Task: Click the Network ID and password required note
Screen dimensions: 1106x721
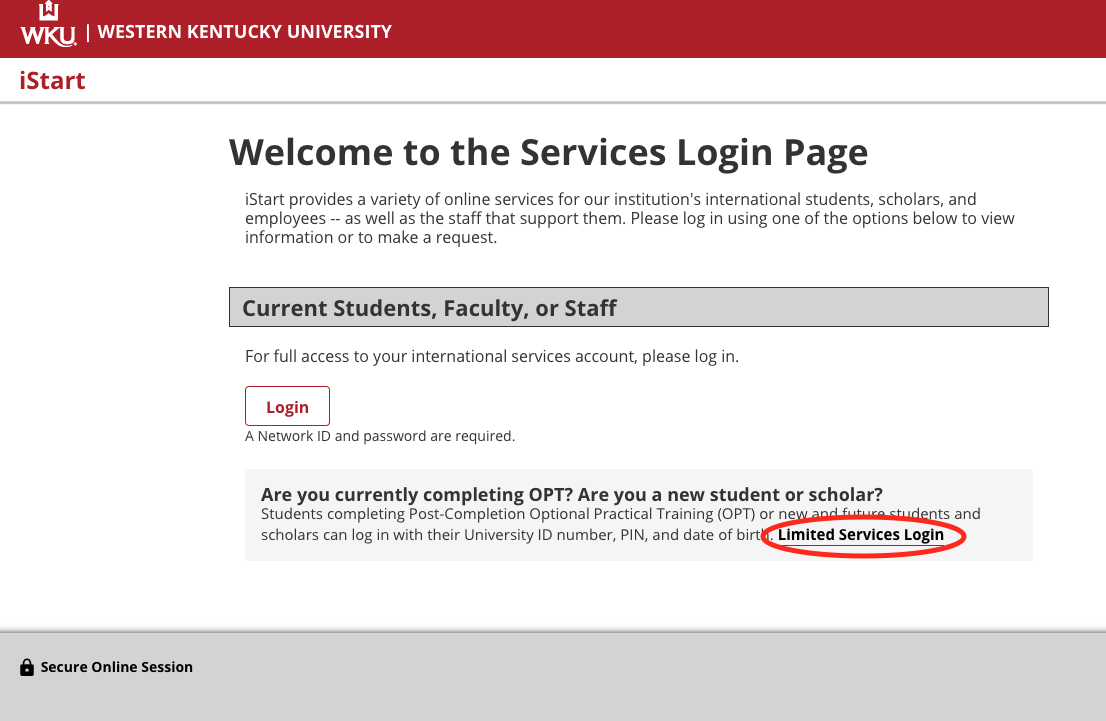Action: [x=380, y=436]
